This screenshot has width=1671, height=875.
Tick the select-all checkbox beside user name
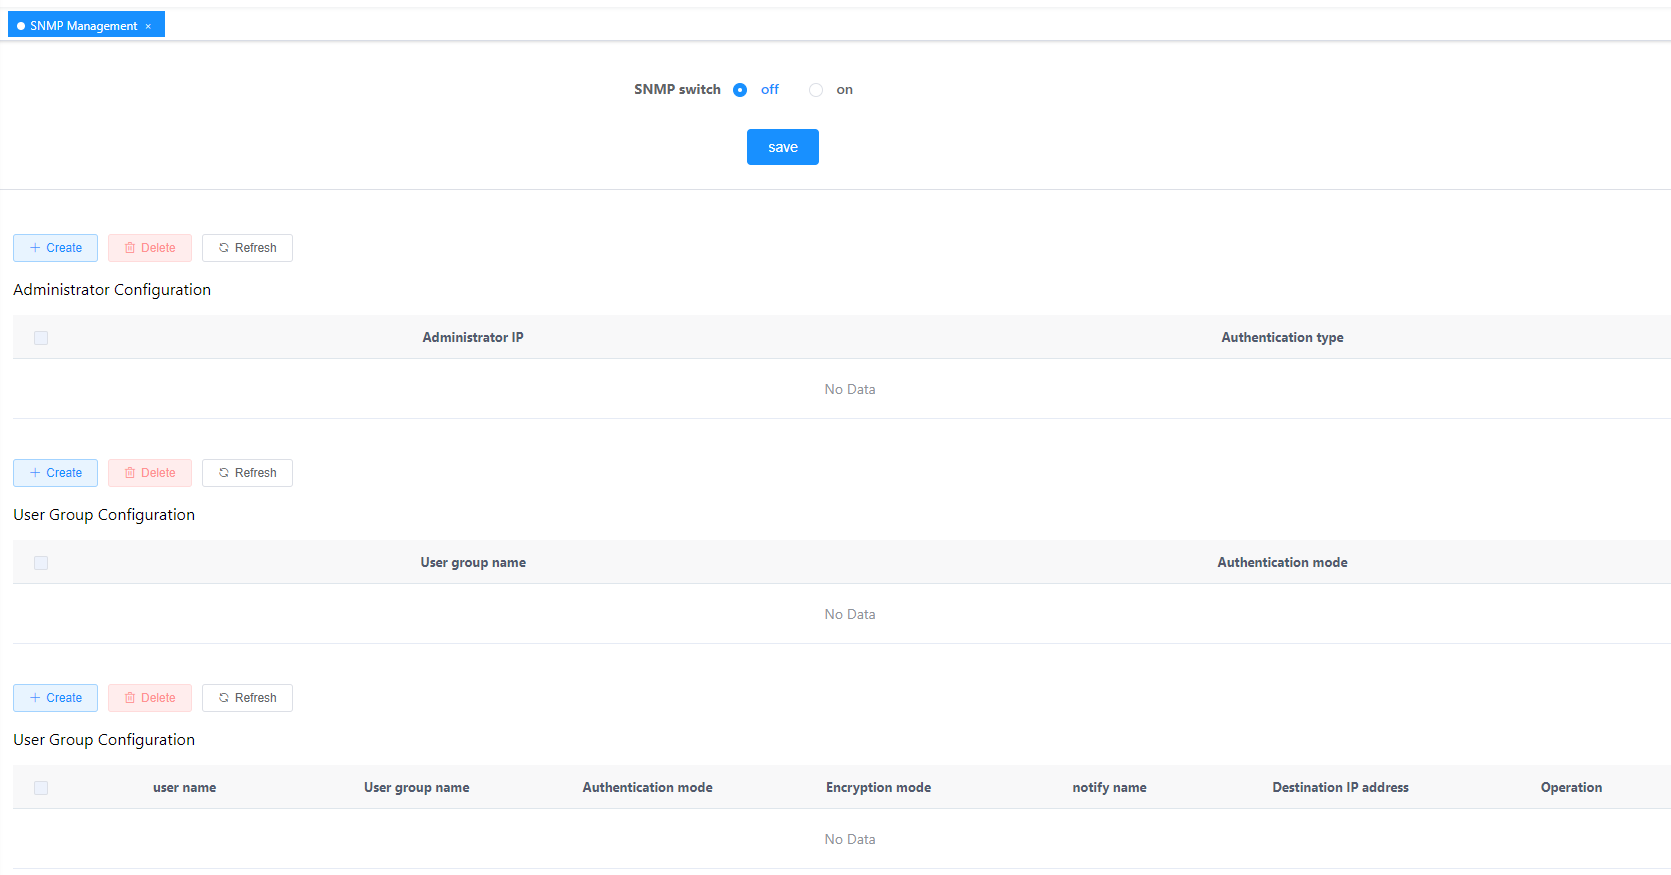point(41,788)
